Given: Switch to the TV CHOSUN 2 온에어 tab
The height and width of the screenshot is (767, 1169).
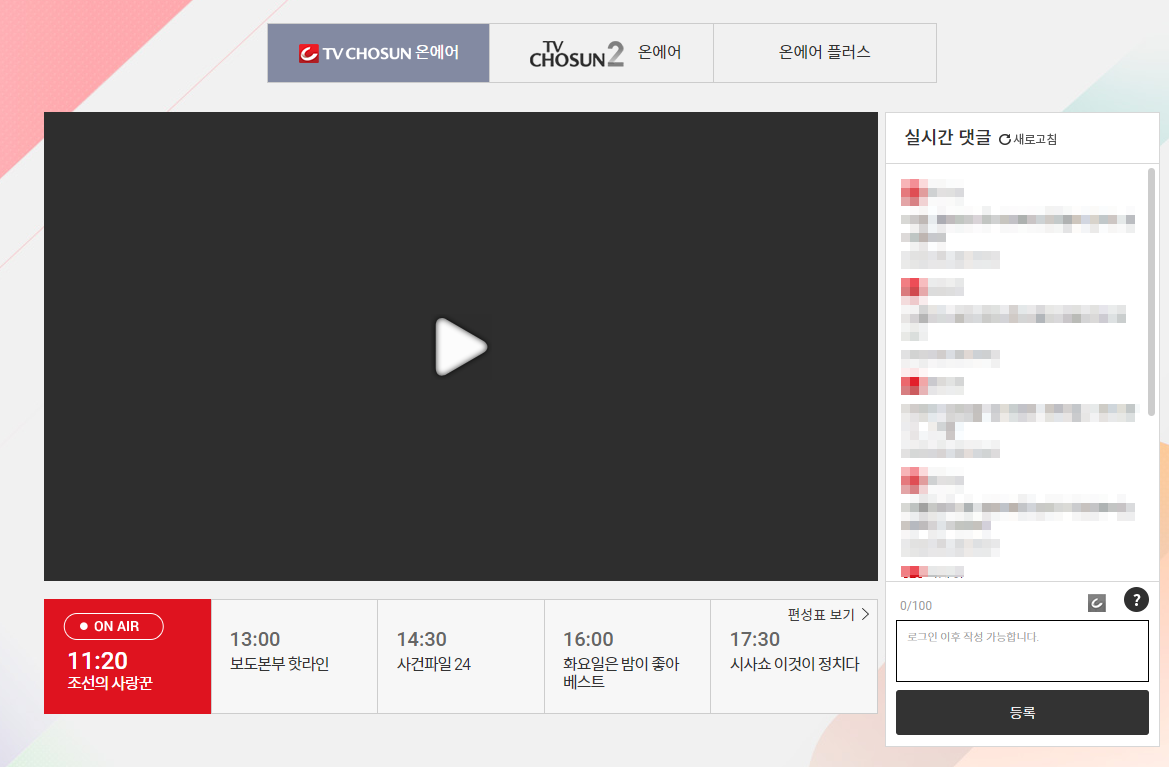Looking at the screenshot, I should click(x=600, y=52).
